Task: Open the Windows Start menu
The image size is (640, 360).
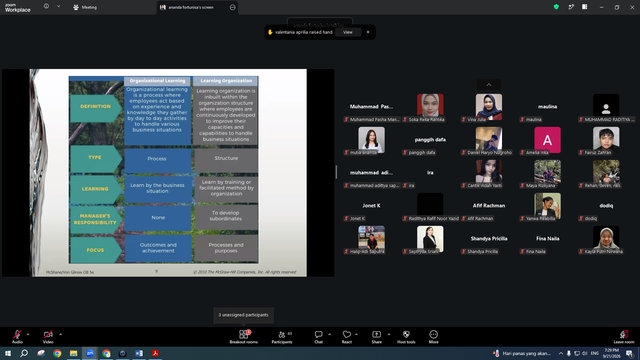Action: pyautogui.click(x=7, y=353)
